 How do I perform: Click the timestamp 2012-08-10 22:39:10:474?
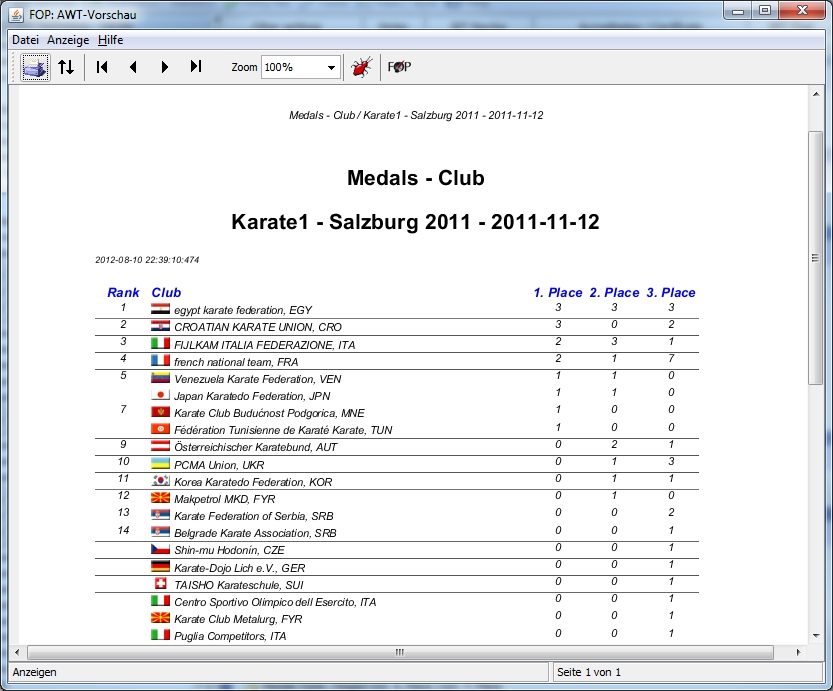click(147, 260)
